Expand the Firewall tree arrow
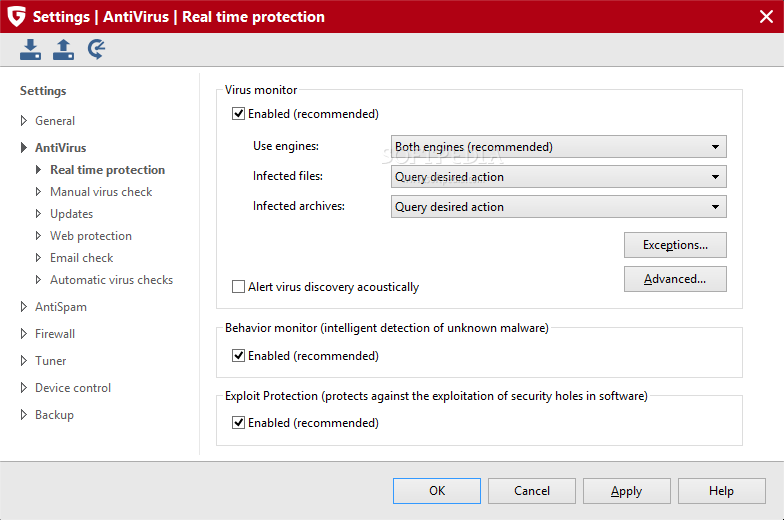The height and width of the screenshot is (520, 784). pos(24,334)
